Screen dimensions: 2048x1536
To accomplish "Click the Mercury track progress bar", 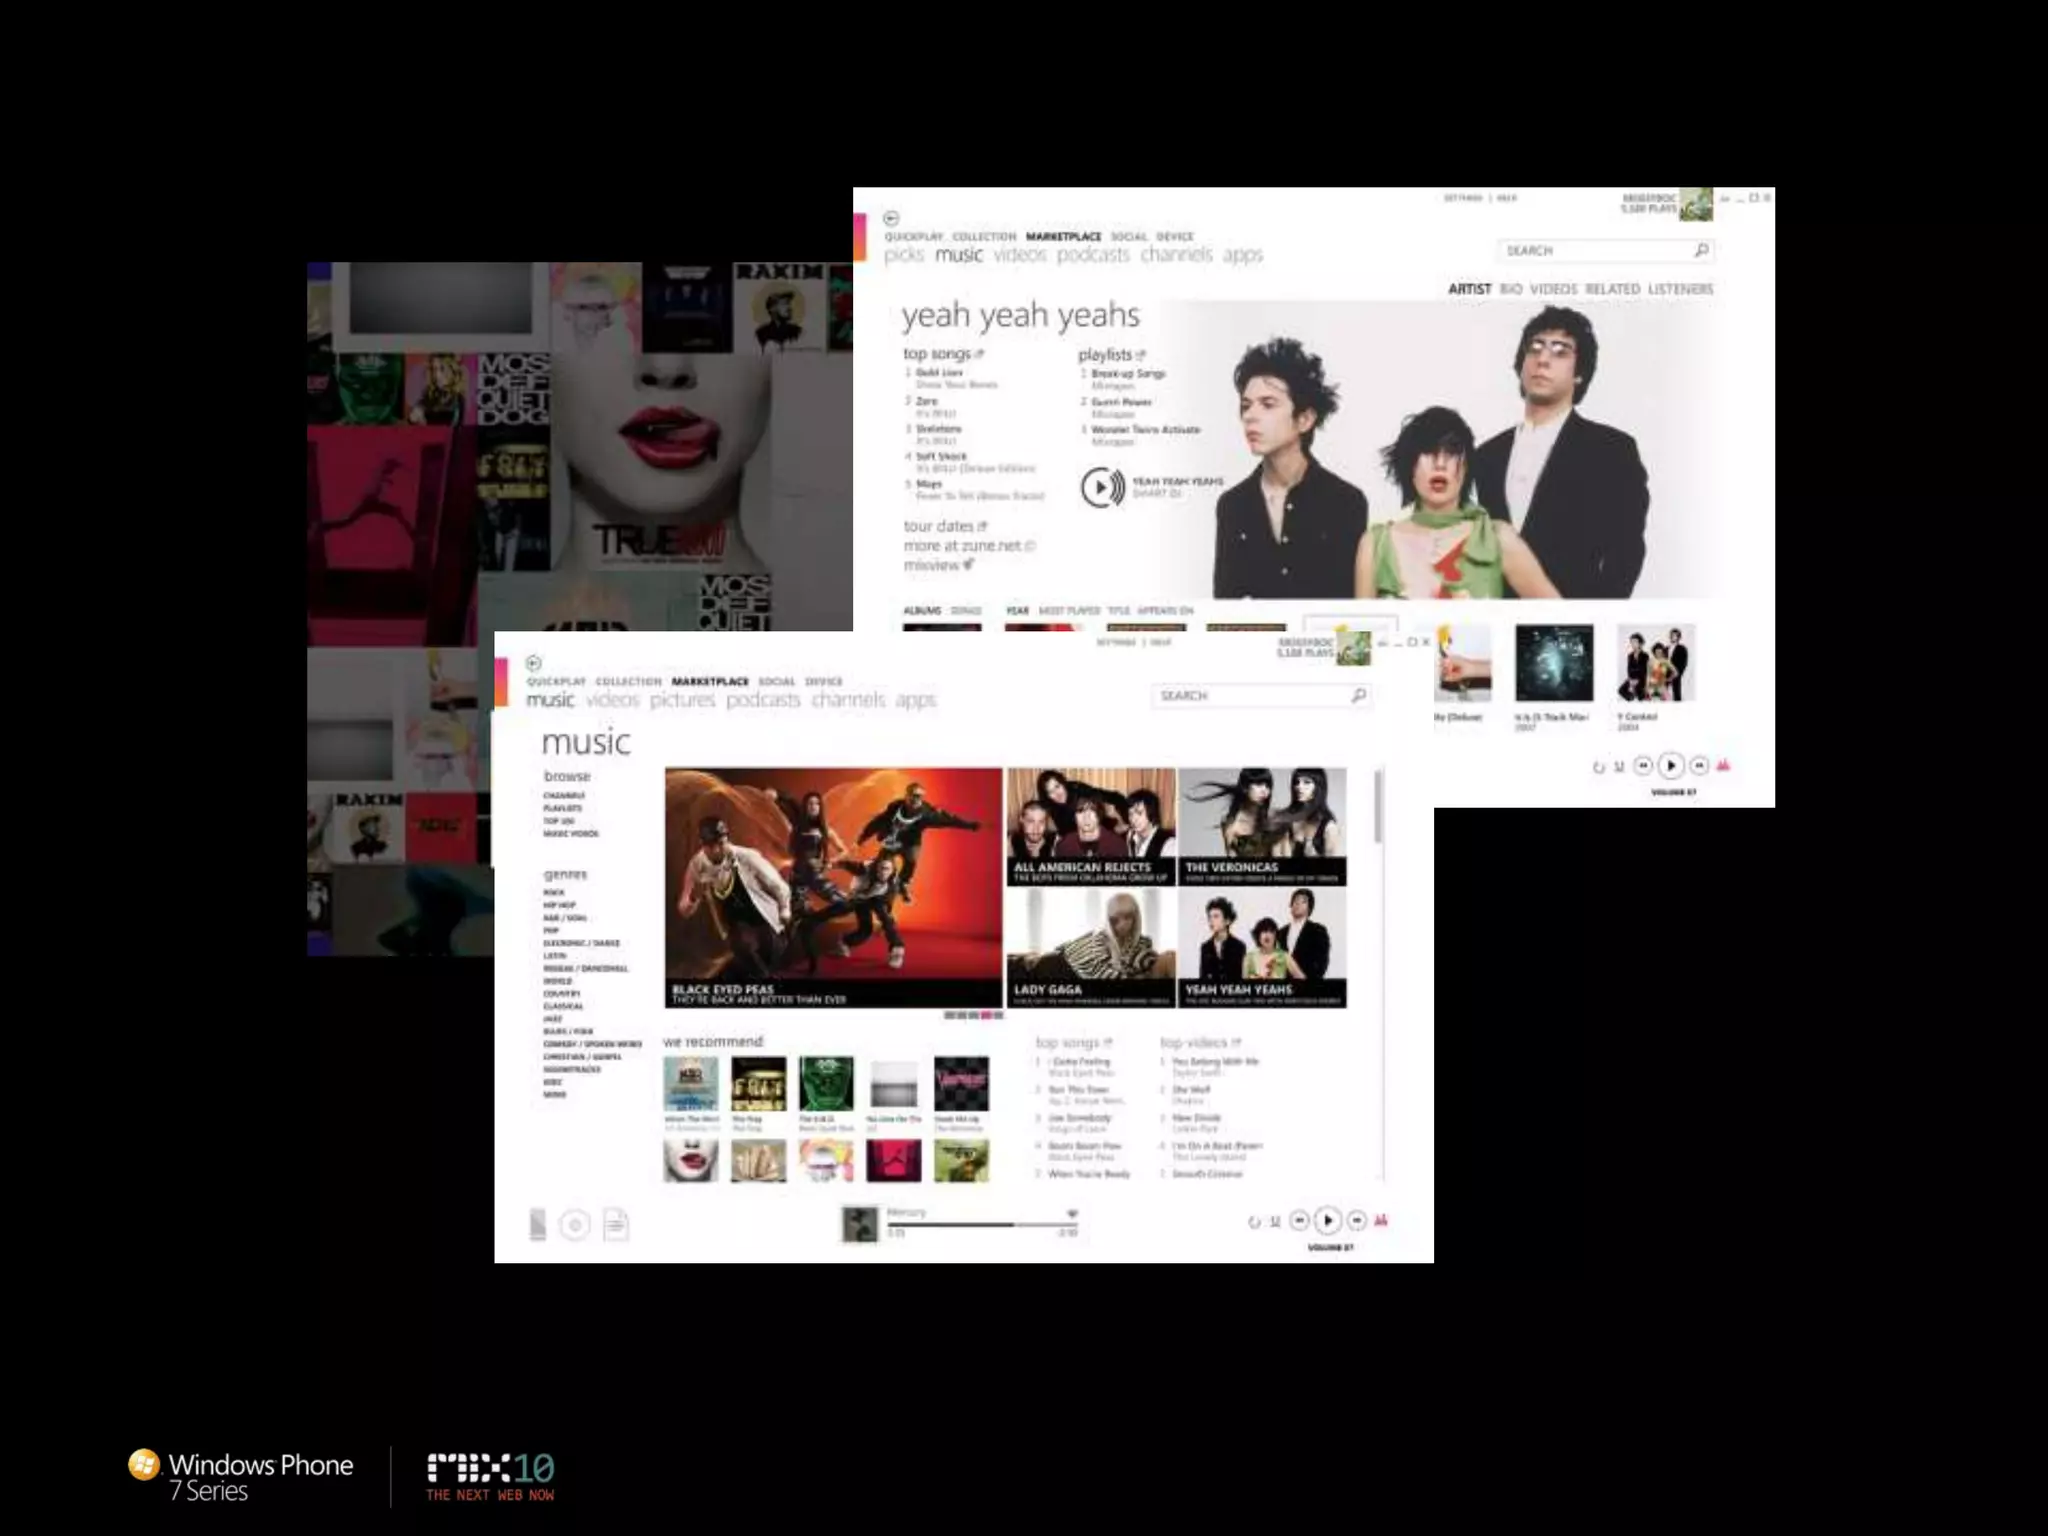I will pyautogui.click(x=980, y=1224).
